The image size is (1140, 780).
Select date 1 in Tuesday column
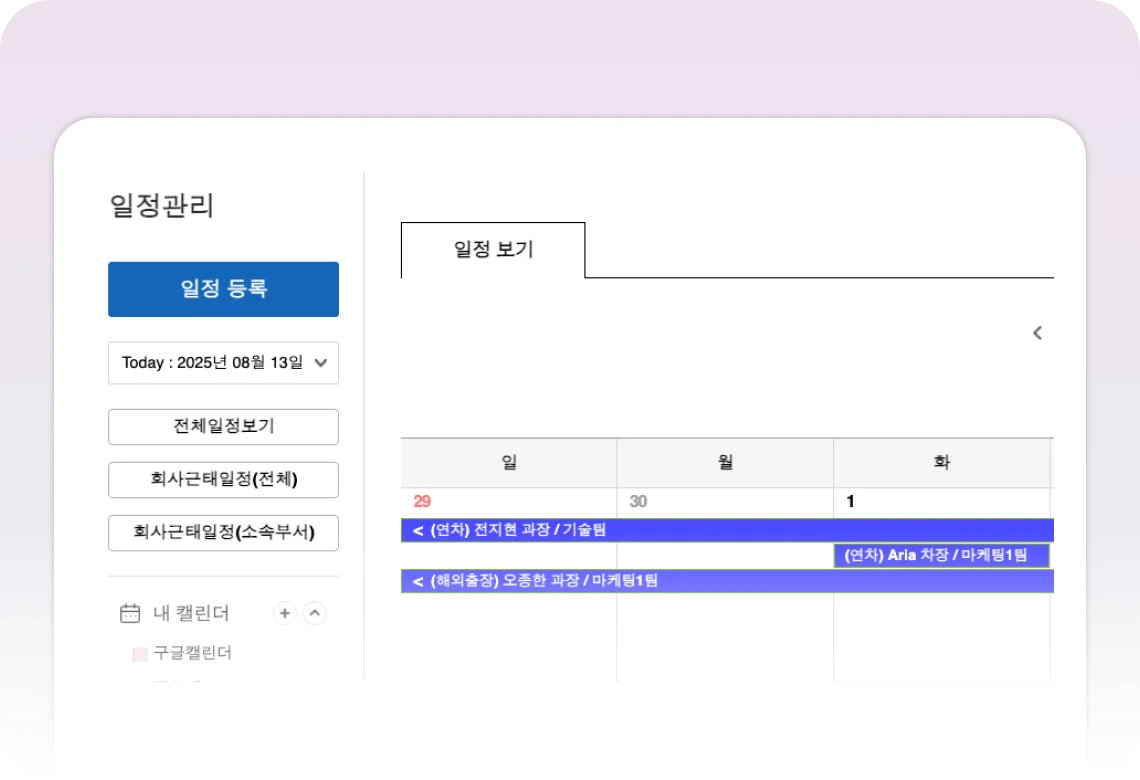coord(850,502)
